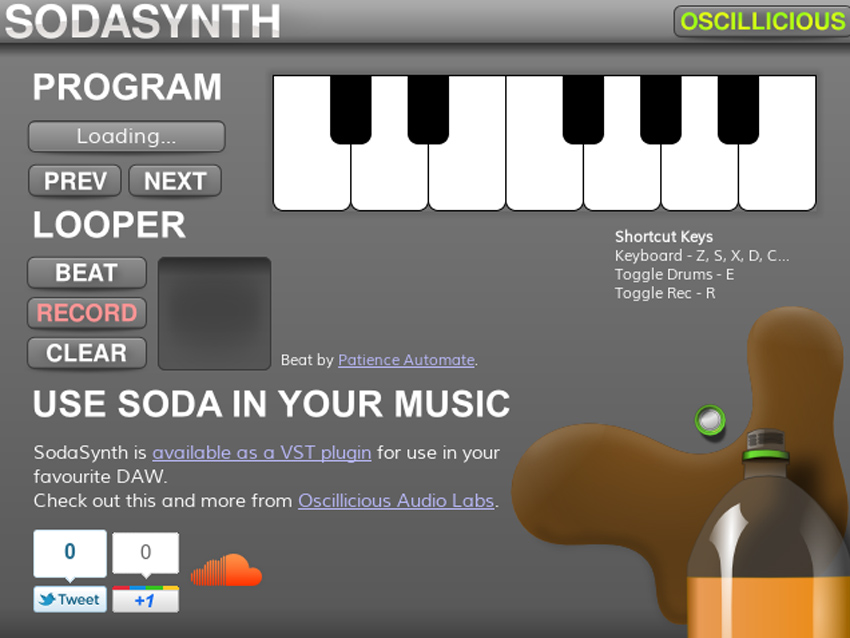Click the Oscillicious logo badge
The width and height of the screenshot is (850, 638).
762,22
